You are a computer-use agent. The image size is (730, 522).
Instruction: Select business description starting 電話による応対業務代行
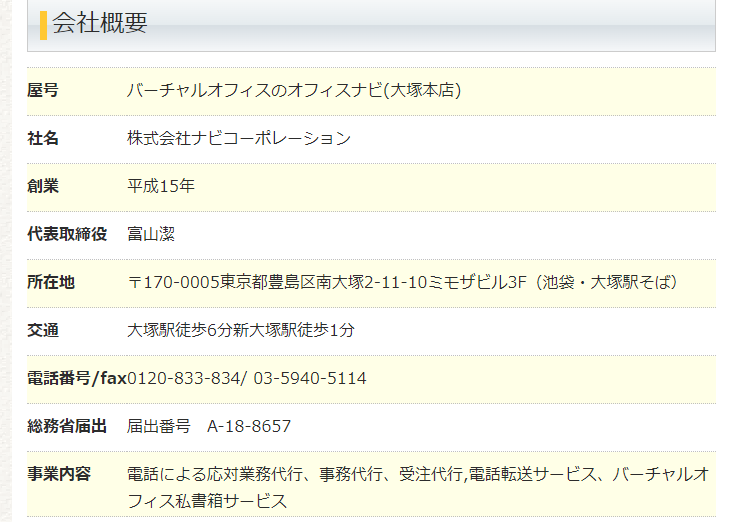pyautogui.click(x=418, y=488)
